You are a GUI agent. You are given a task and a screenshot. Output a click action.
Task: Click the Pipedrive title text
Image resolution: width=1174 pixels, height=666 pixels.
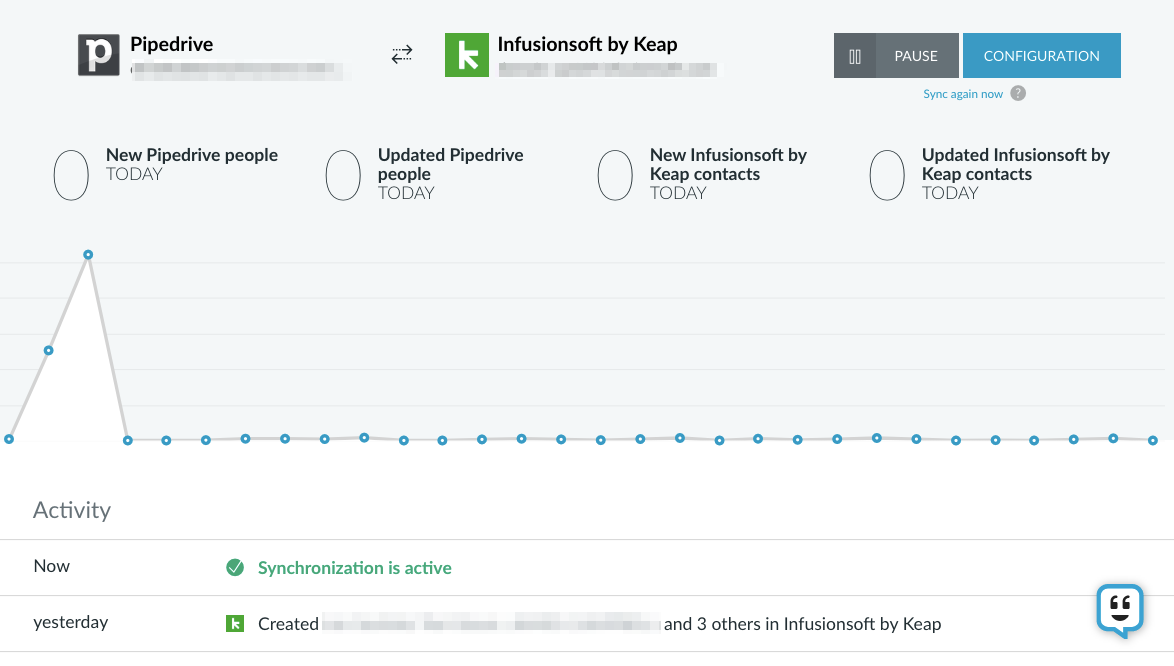click(171, 44)
